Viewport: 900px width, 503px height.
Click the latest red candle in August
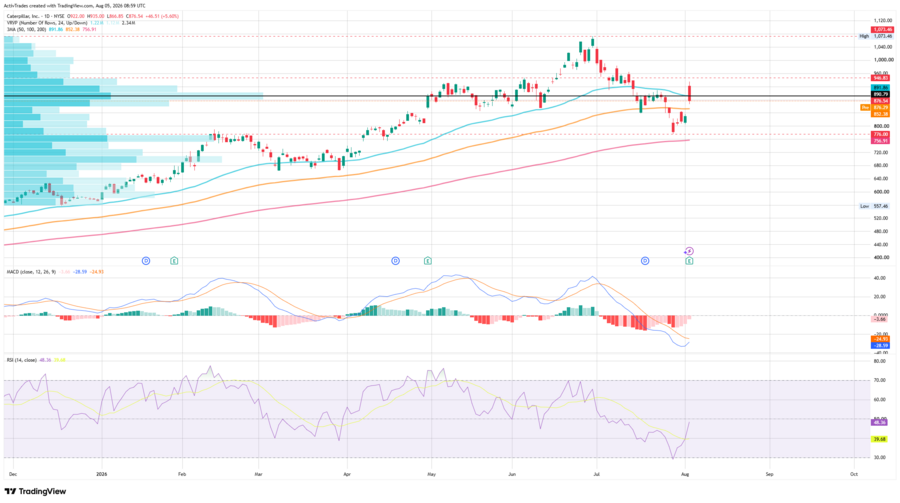689,92
